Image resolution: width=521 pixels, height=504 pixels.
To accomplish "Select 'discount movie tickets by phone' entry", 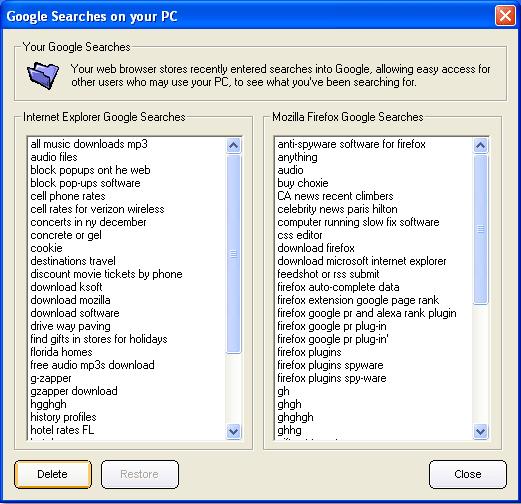I will [106, 274].
